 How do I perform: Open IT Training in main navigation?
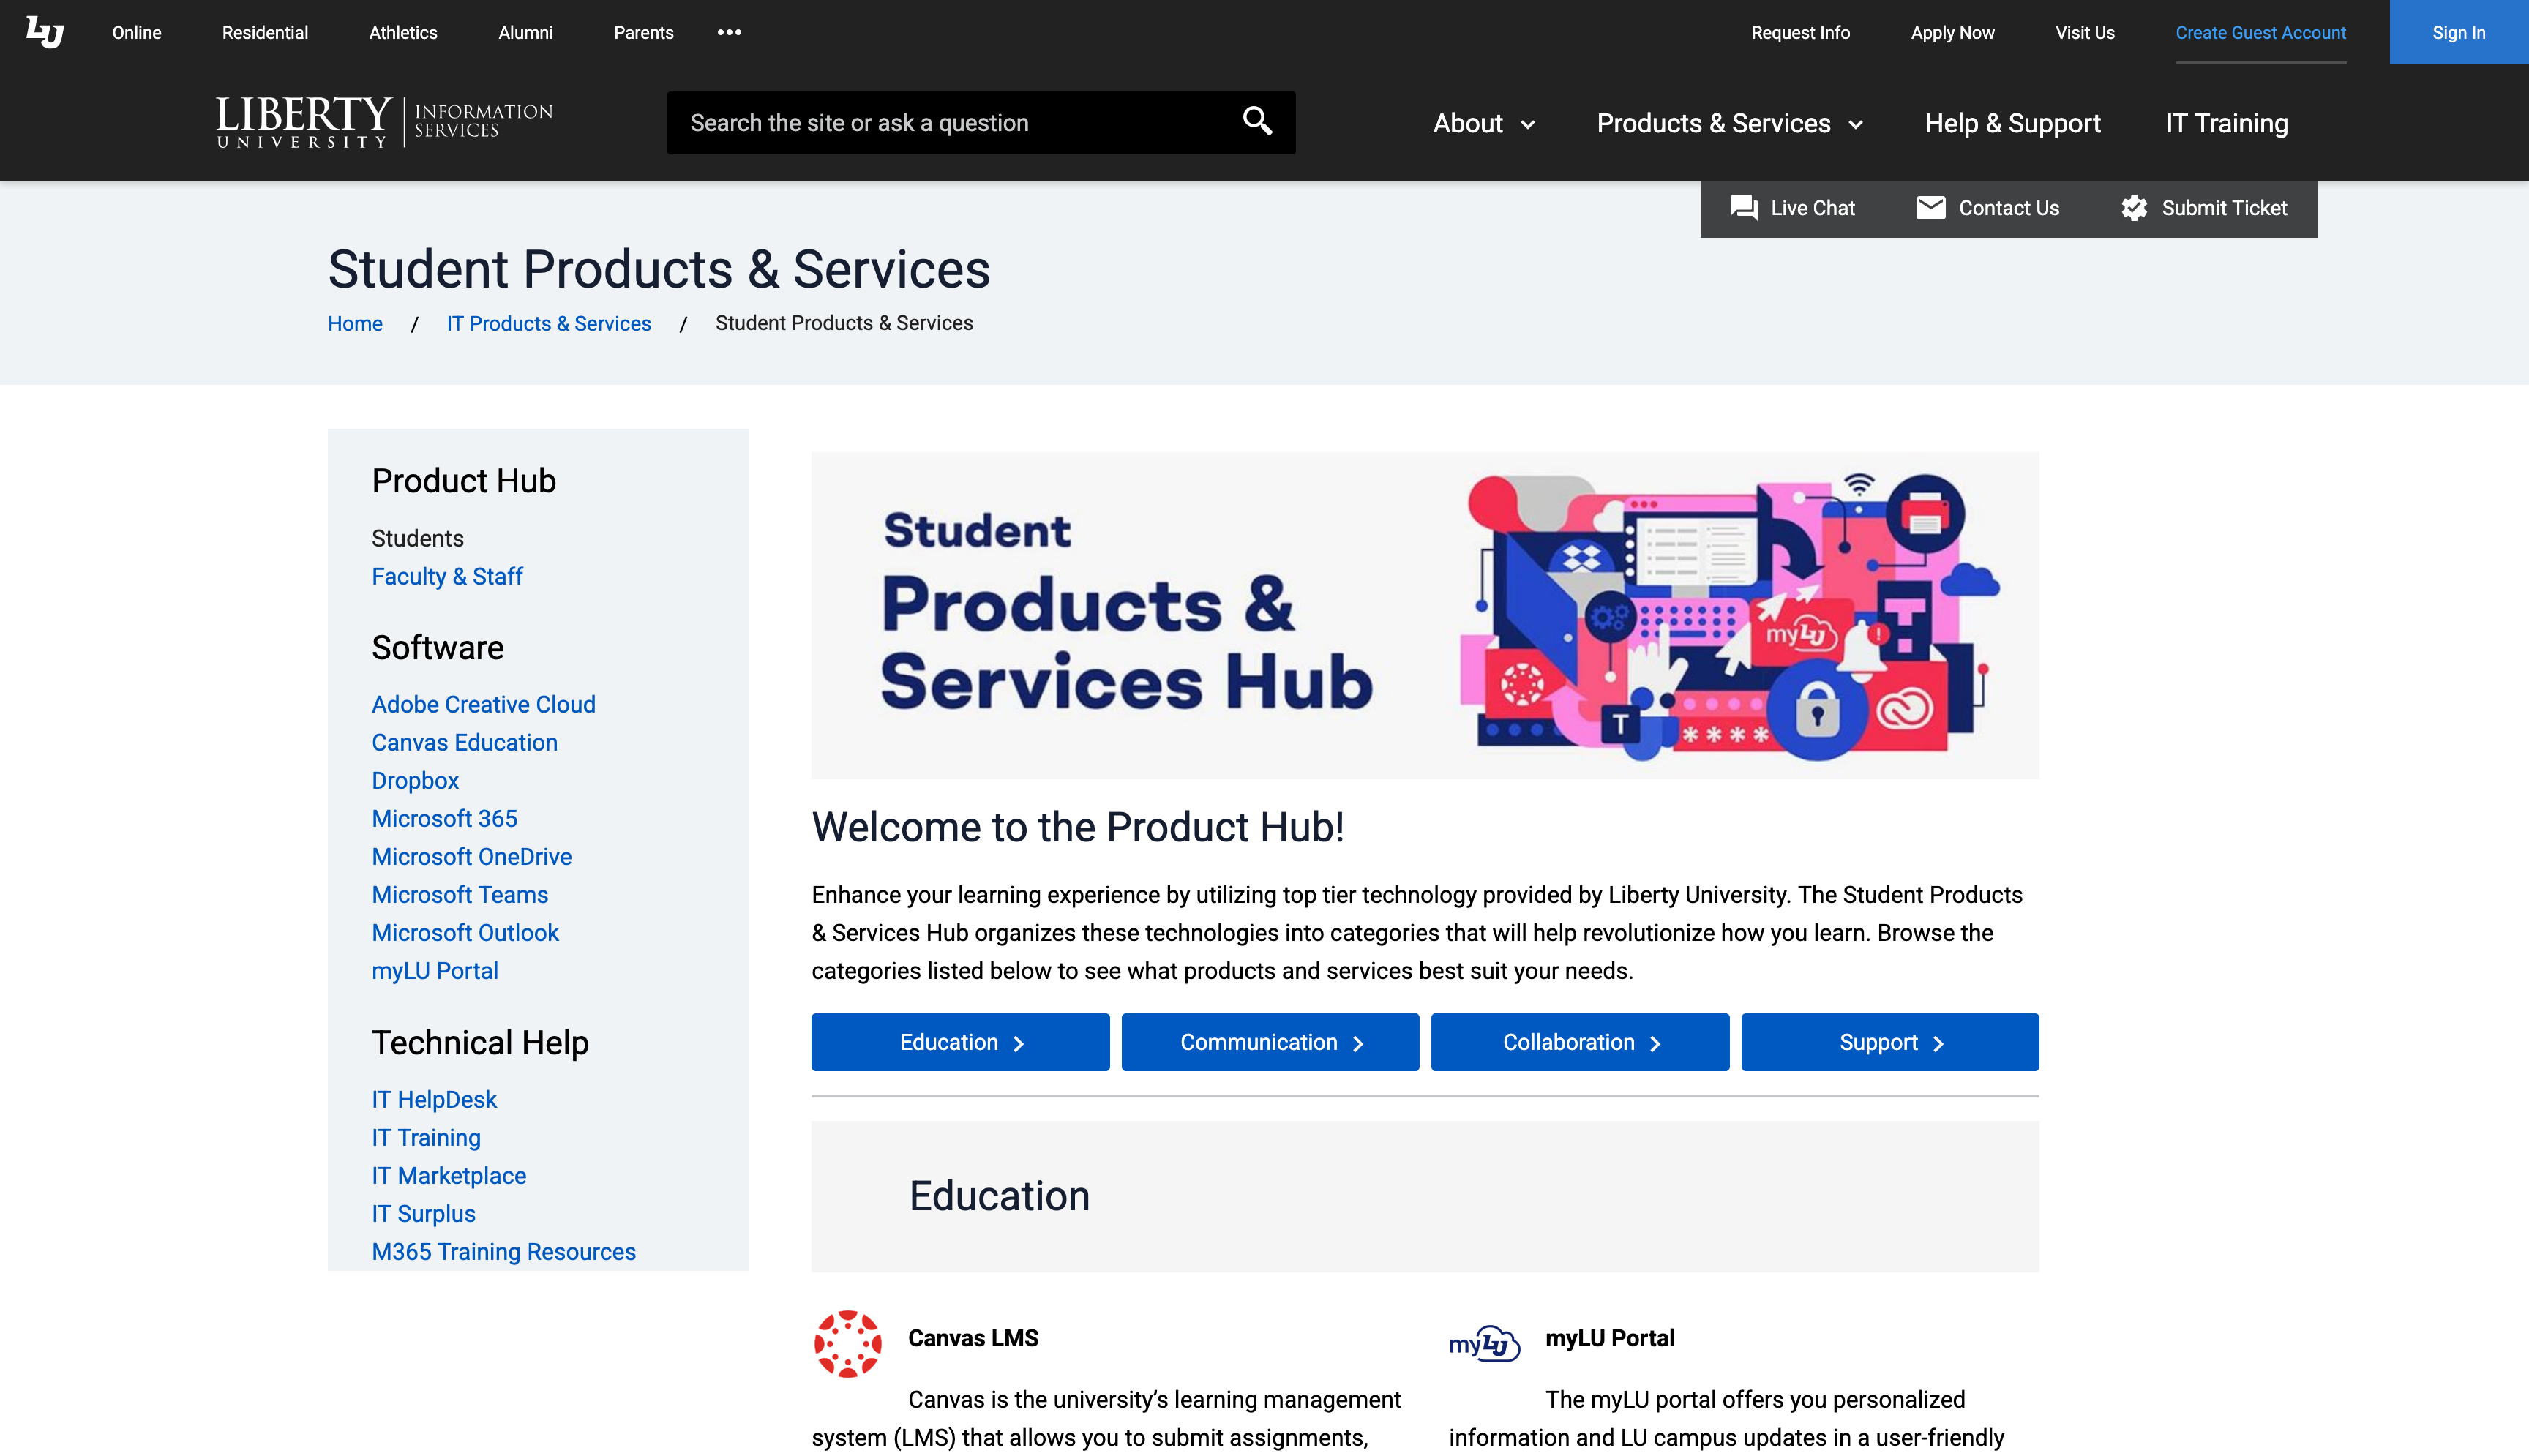coord(2227,123)
